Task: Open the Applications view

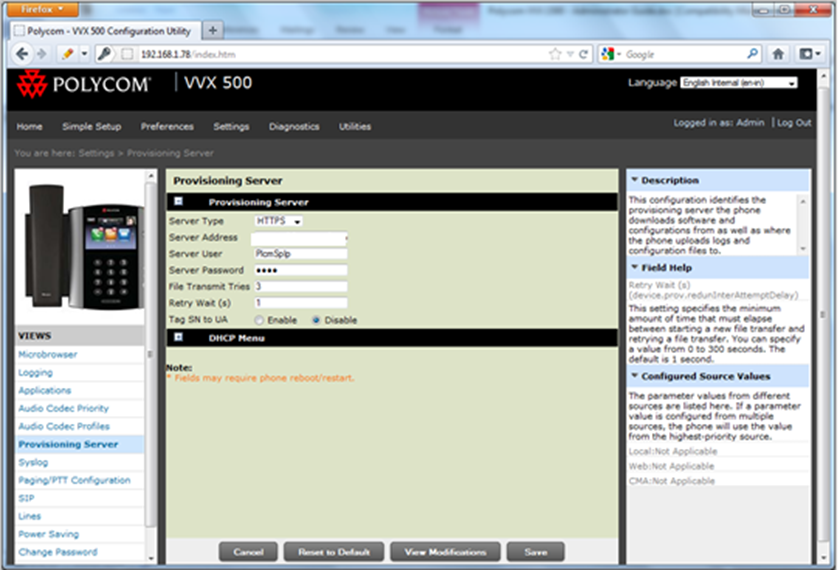Action: tap(44, 391)
